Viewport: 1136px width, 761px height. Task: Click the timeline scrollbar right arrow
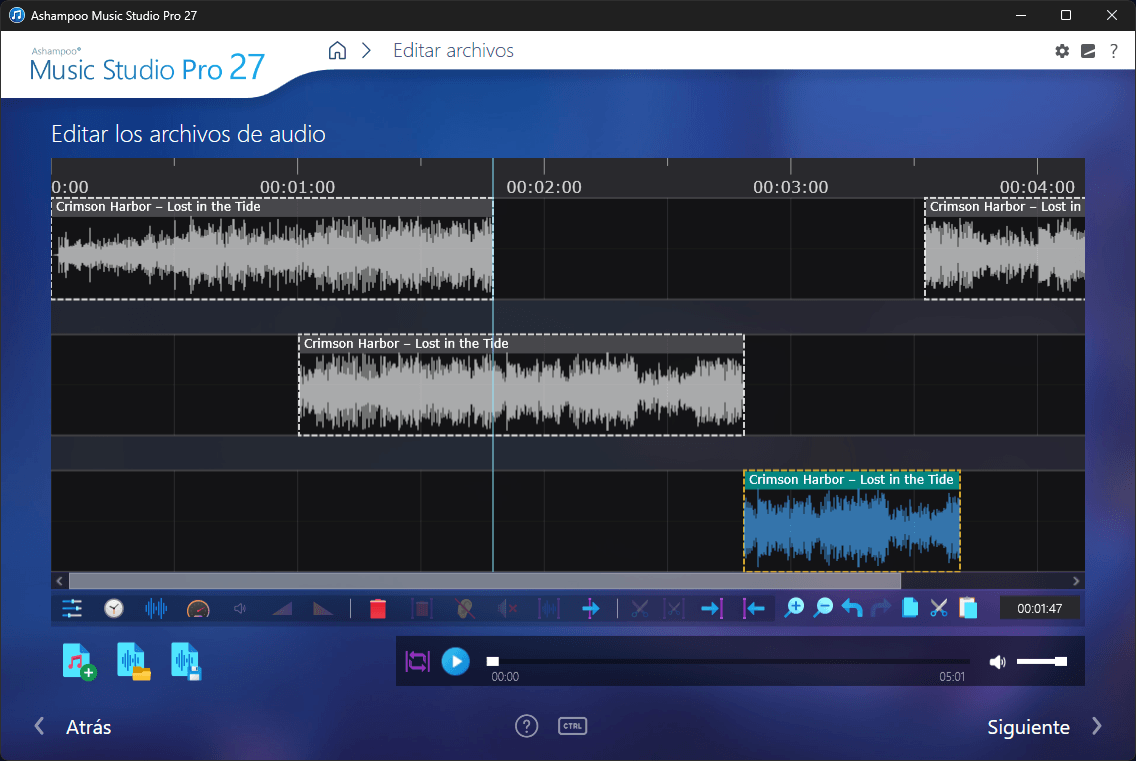point(1076,581)
